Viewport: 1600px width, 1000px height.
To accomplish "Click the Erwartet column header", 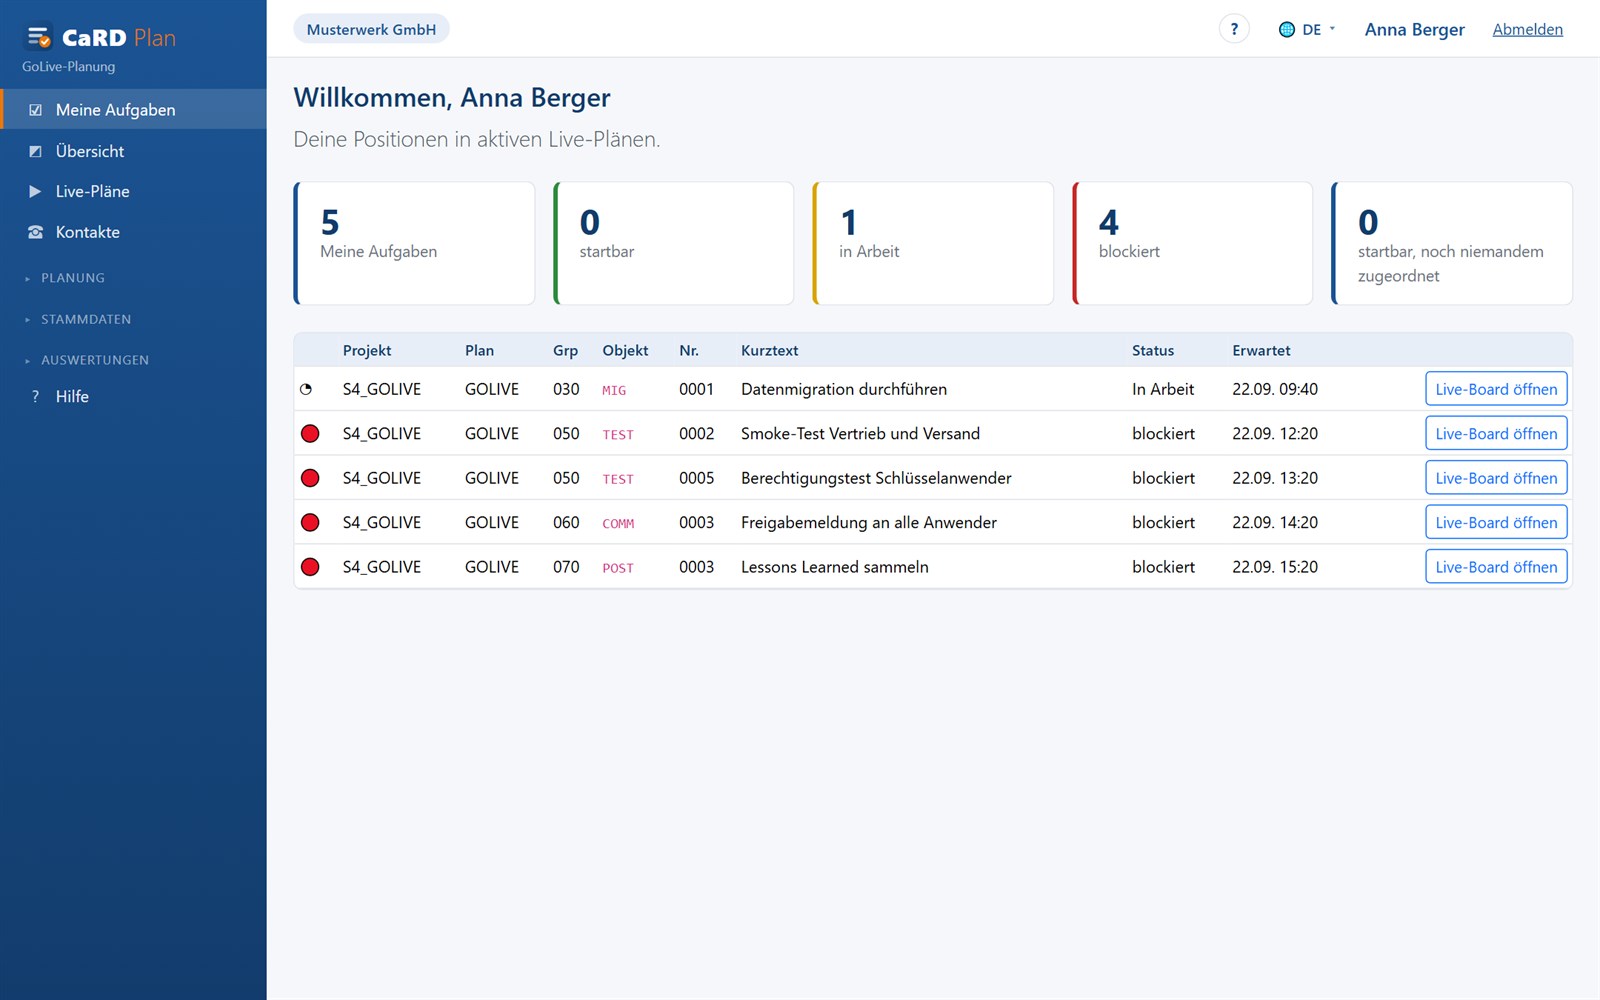I will point(1261,350).
